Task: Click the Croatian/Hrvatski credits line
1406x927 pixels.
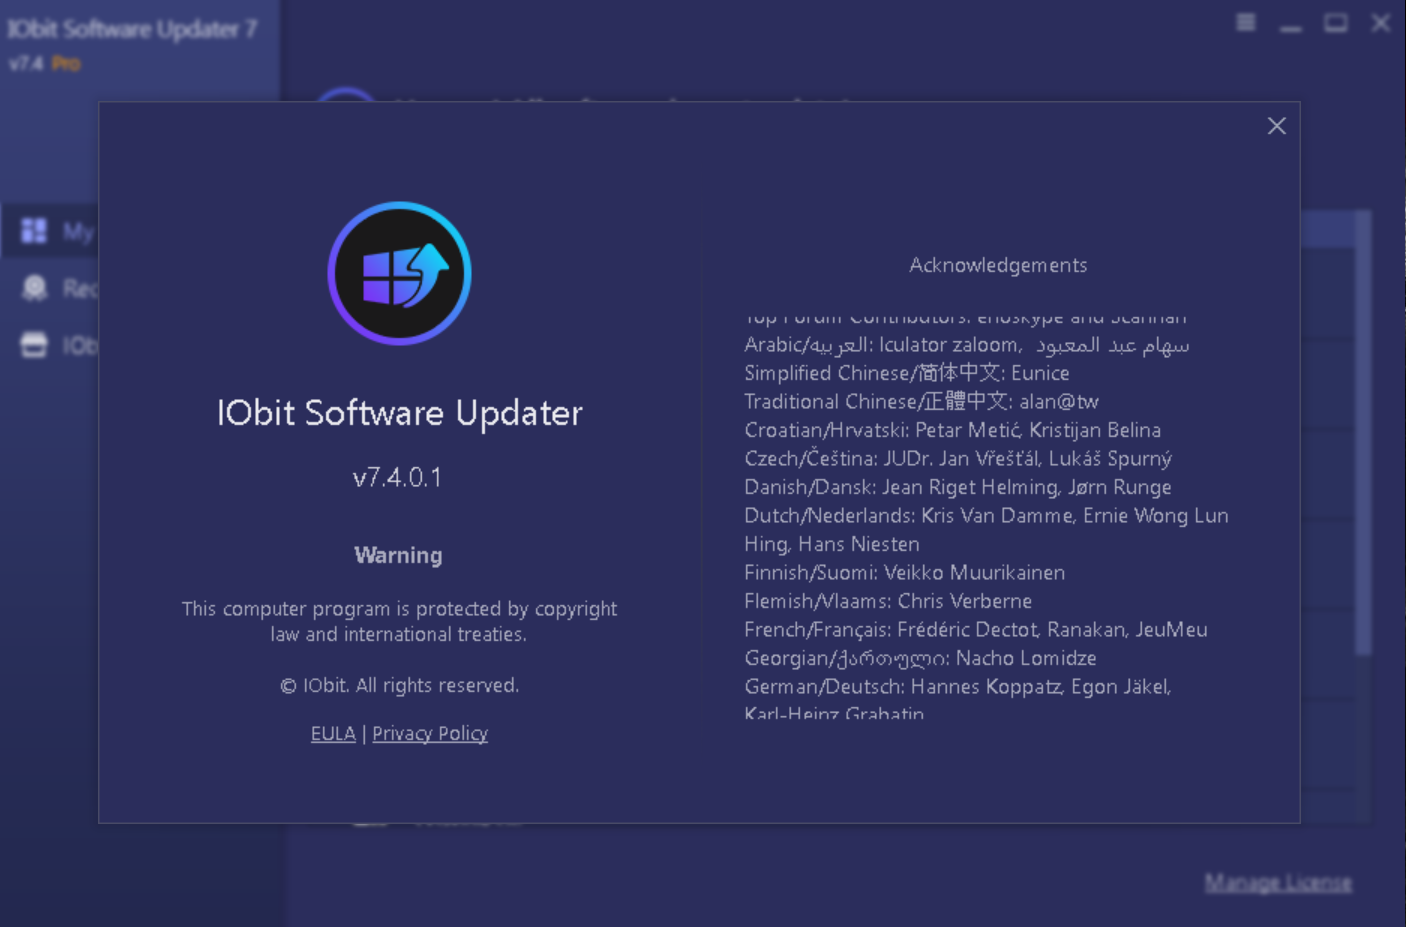Action: 952,430
